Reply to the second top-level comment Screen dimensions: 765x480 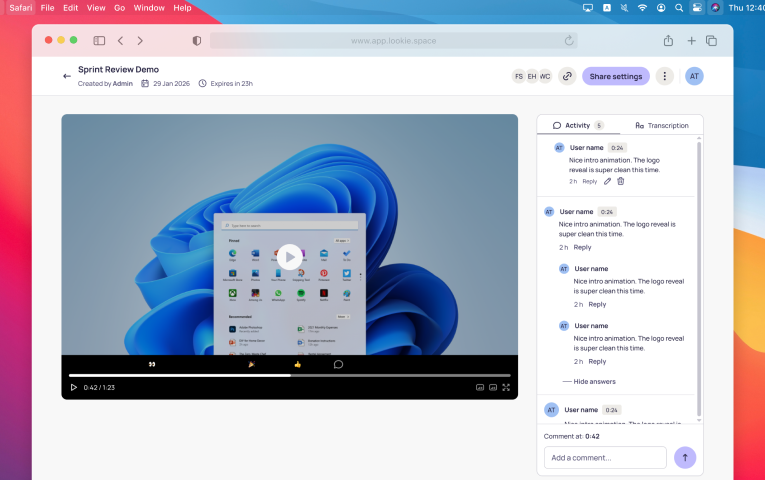(582, 247)
